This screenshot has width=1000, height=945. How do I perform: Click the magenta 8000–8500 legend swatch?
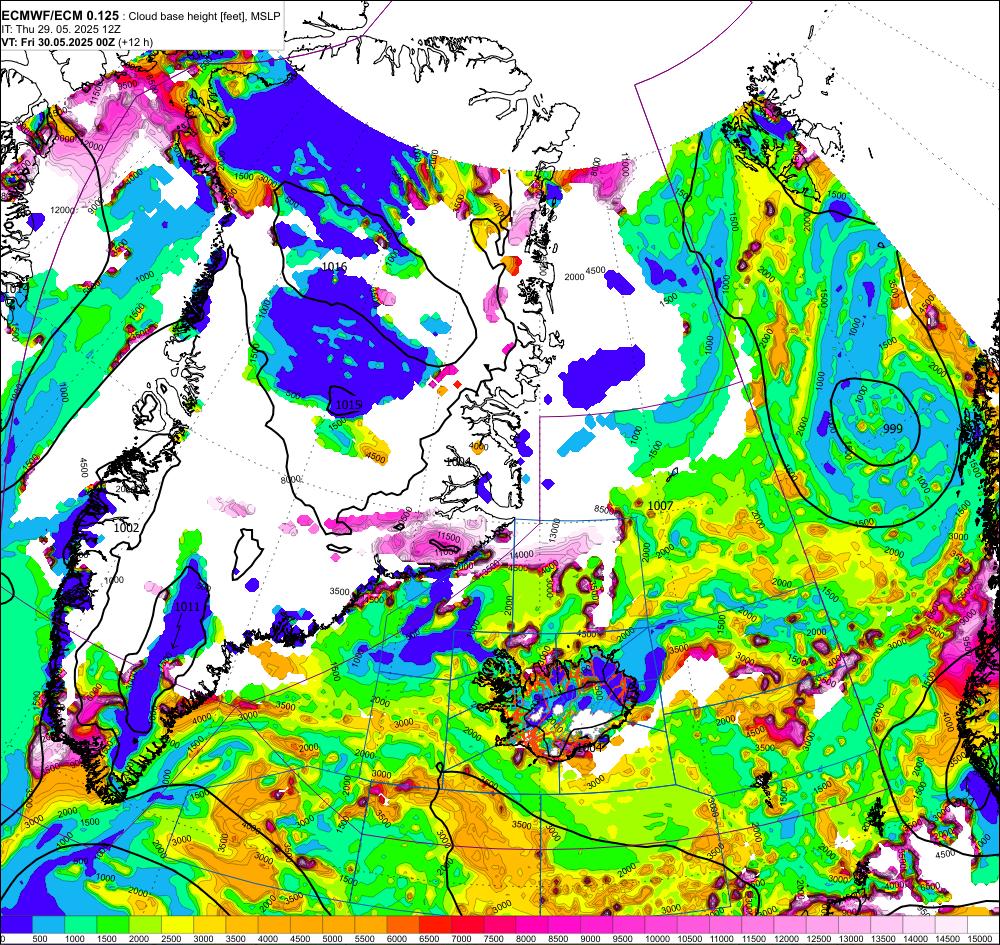[x=533, y=924]
